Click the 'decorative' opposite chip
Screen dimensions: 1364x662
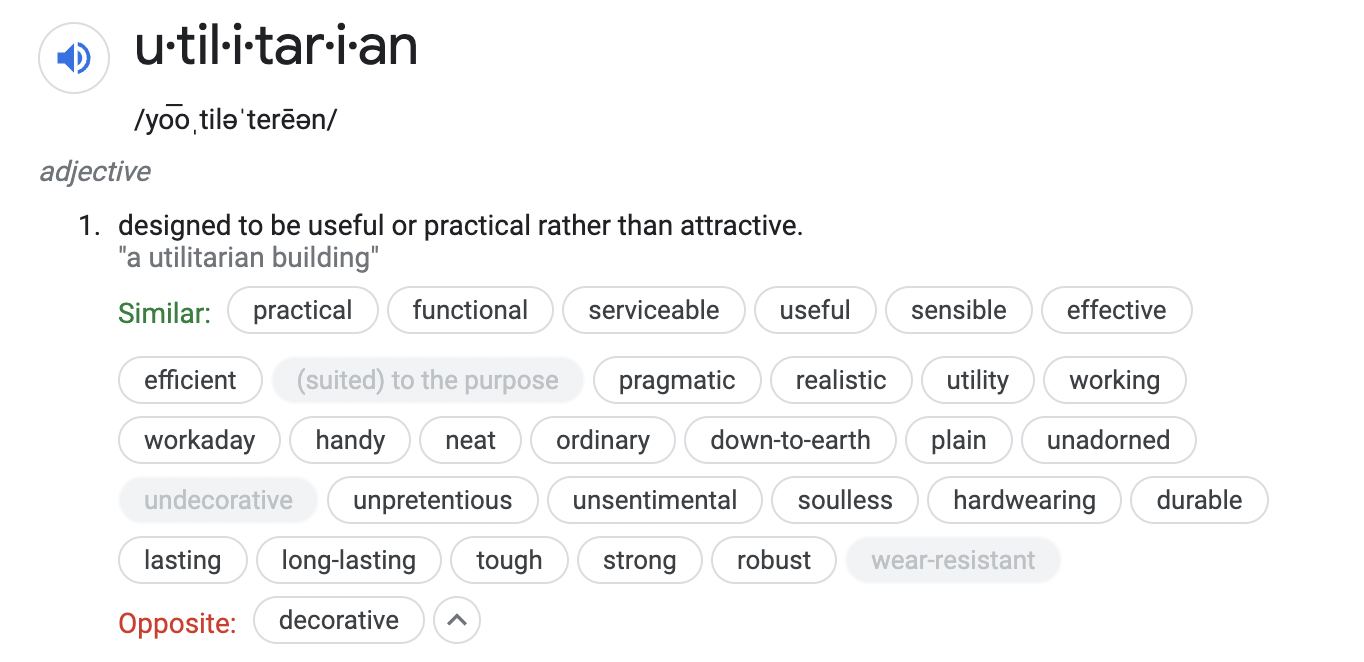point(339,620)
